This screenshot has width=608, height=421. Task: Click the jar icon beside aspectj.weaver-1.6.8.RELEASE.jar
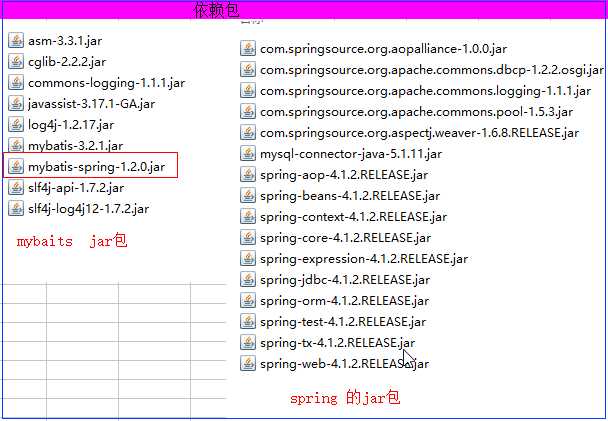(x=248, y=133)
